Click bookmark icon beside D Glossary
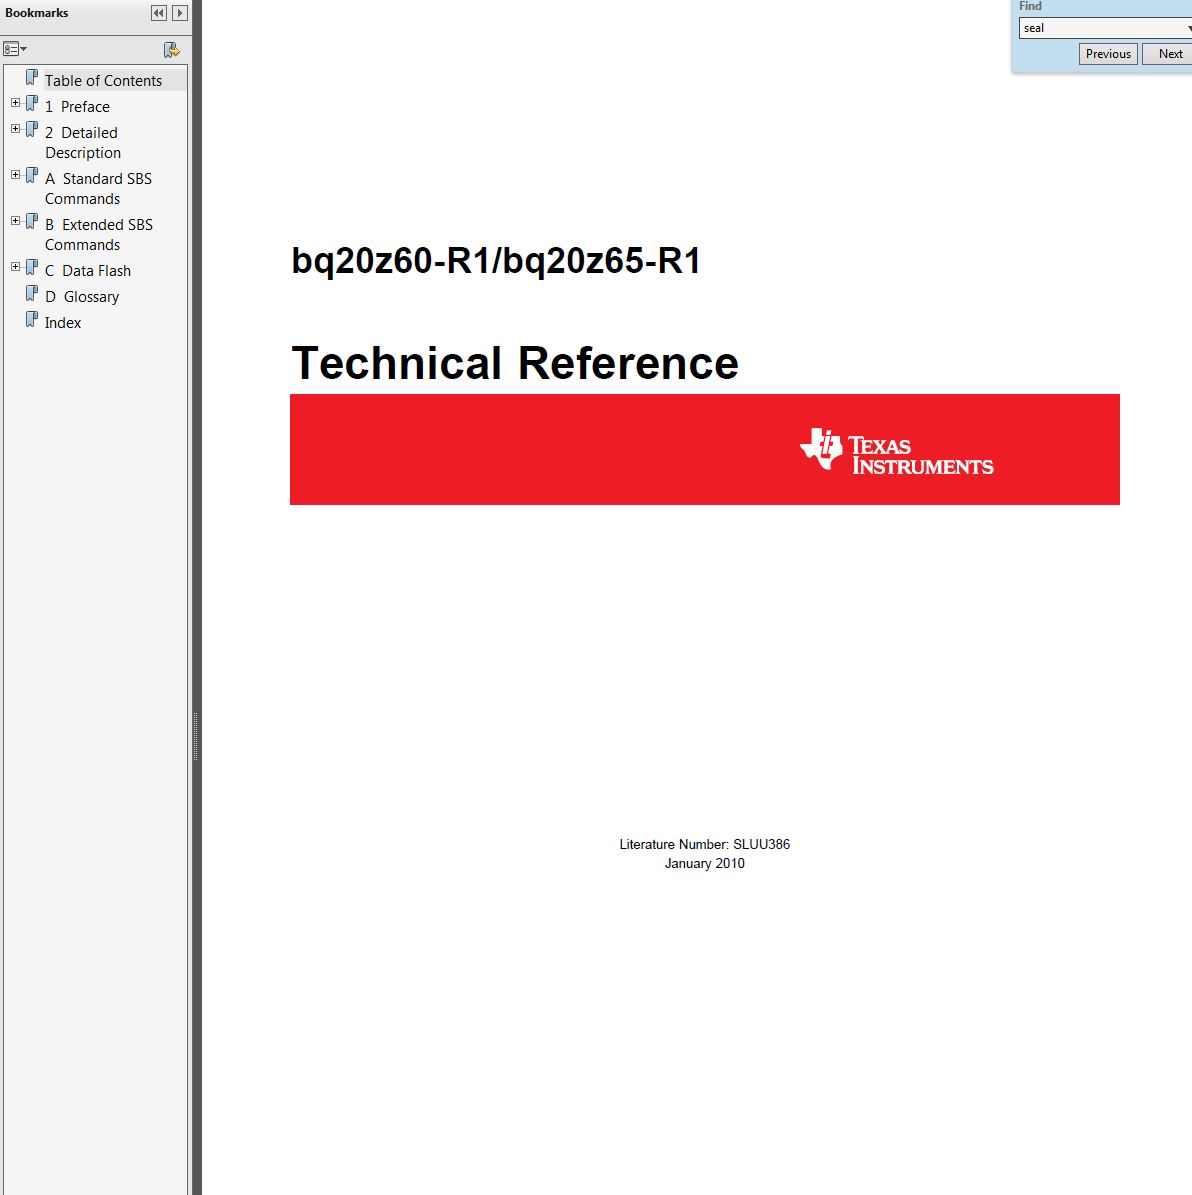 (31, 293)
